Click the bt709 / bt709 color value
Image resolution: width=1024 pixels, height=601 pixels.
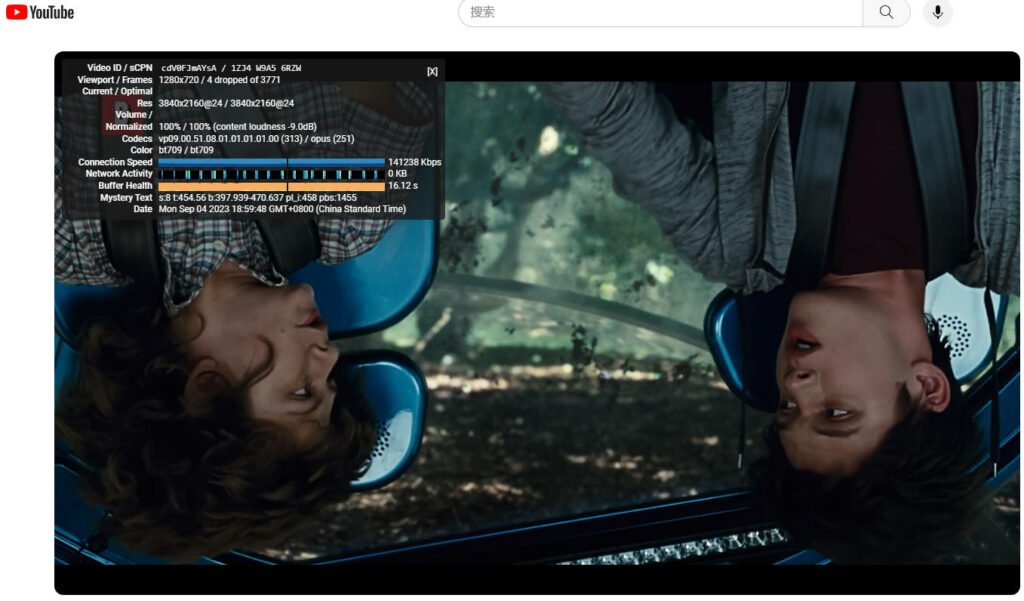pyautogui.click(x=186, y=150)
